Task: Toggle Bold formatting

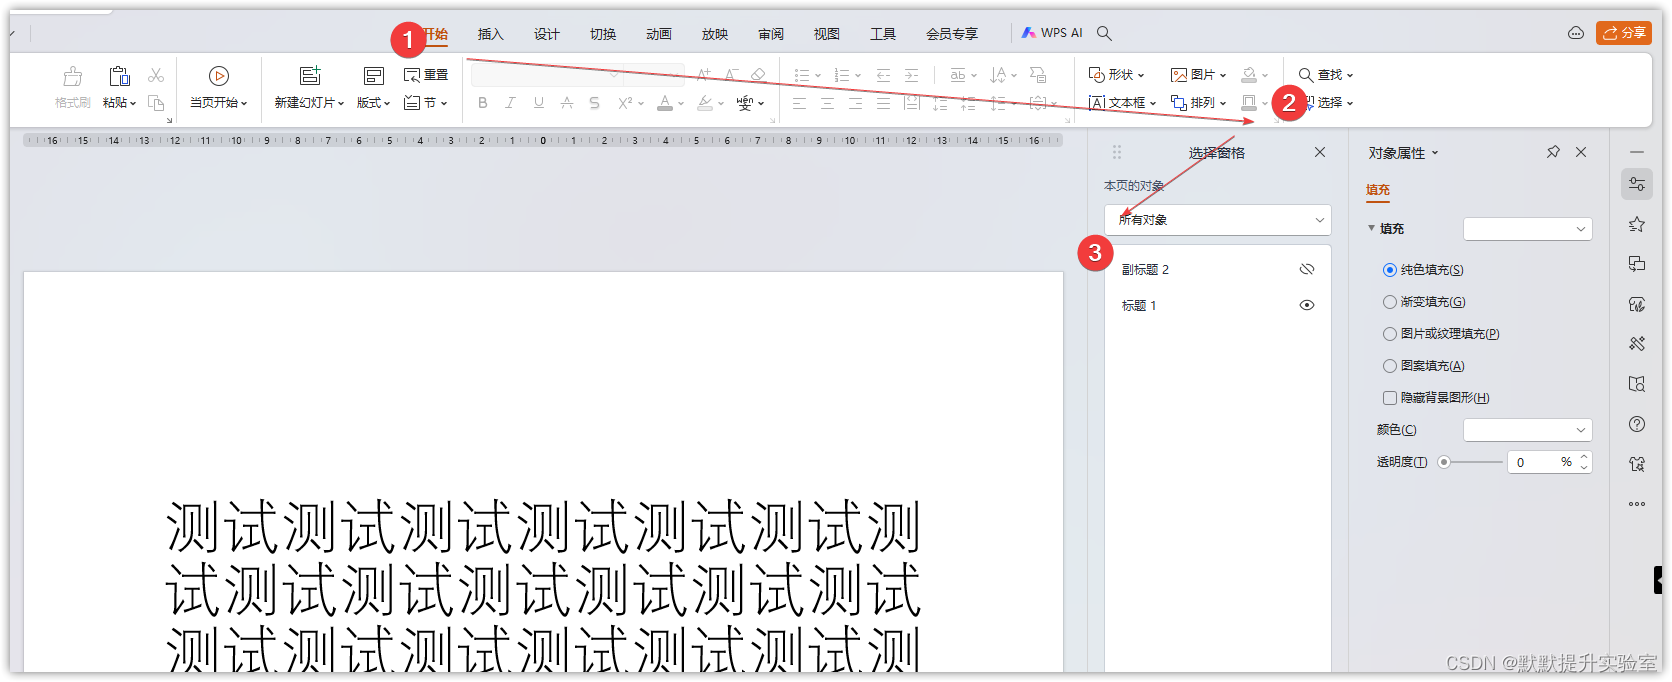Action: pyautogui.click(x=483, y=103)
